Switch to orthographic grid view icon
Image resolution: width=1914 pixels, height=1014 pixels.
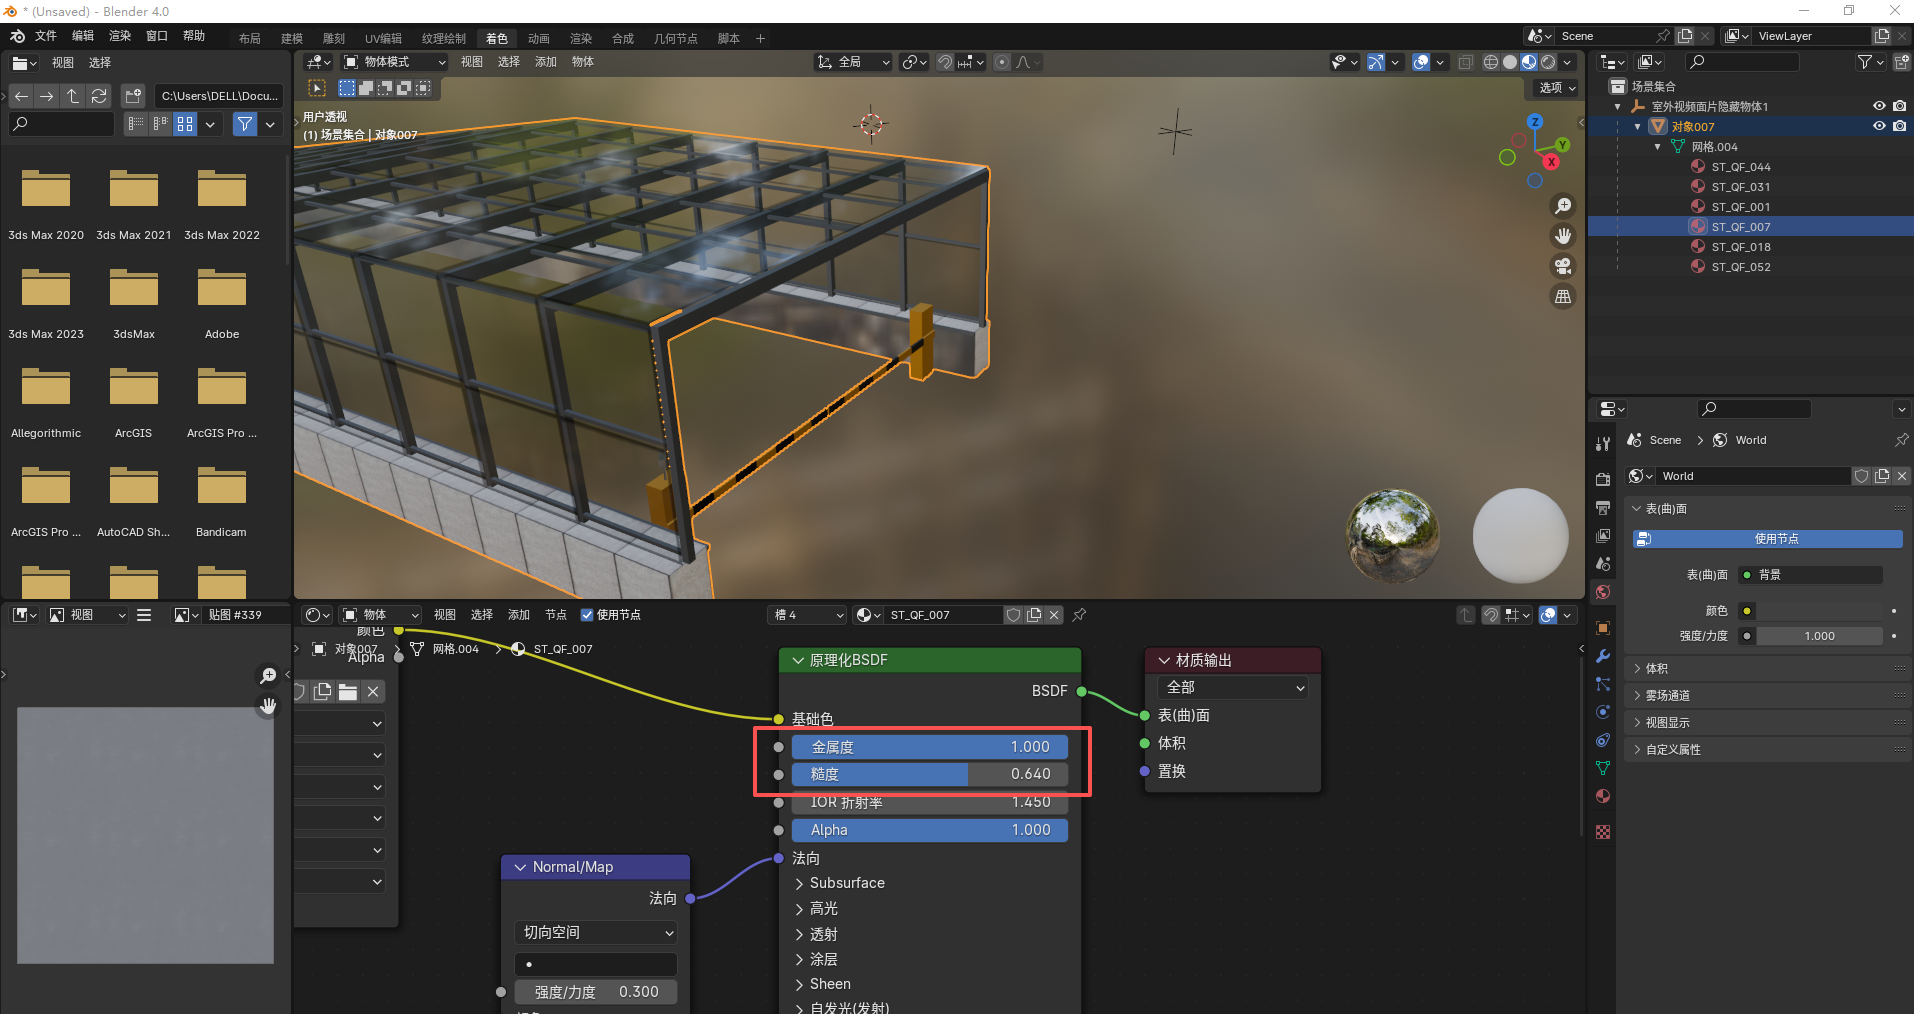1562,297
